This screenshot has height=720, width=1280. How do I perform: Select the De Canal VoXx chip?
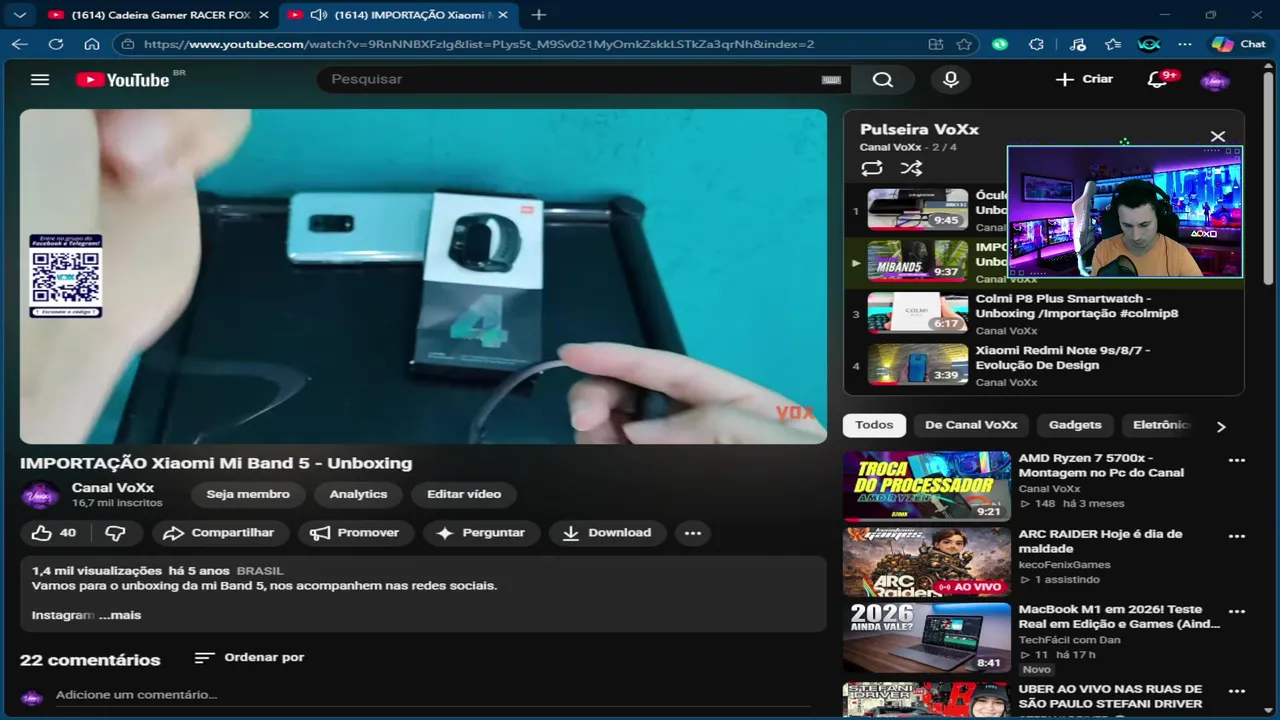pyautogui.click(x=971, y=425)
